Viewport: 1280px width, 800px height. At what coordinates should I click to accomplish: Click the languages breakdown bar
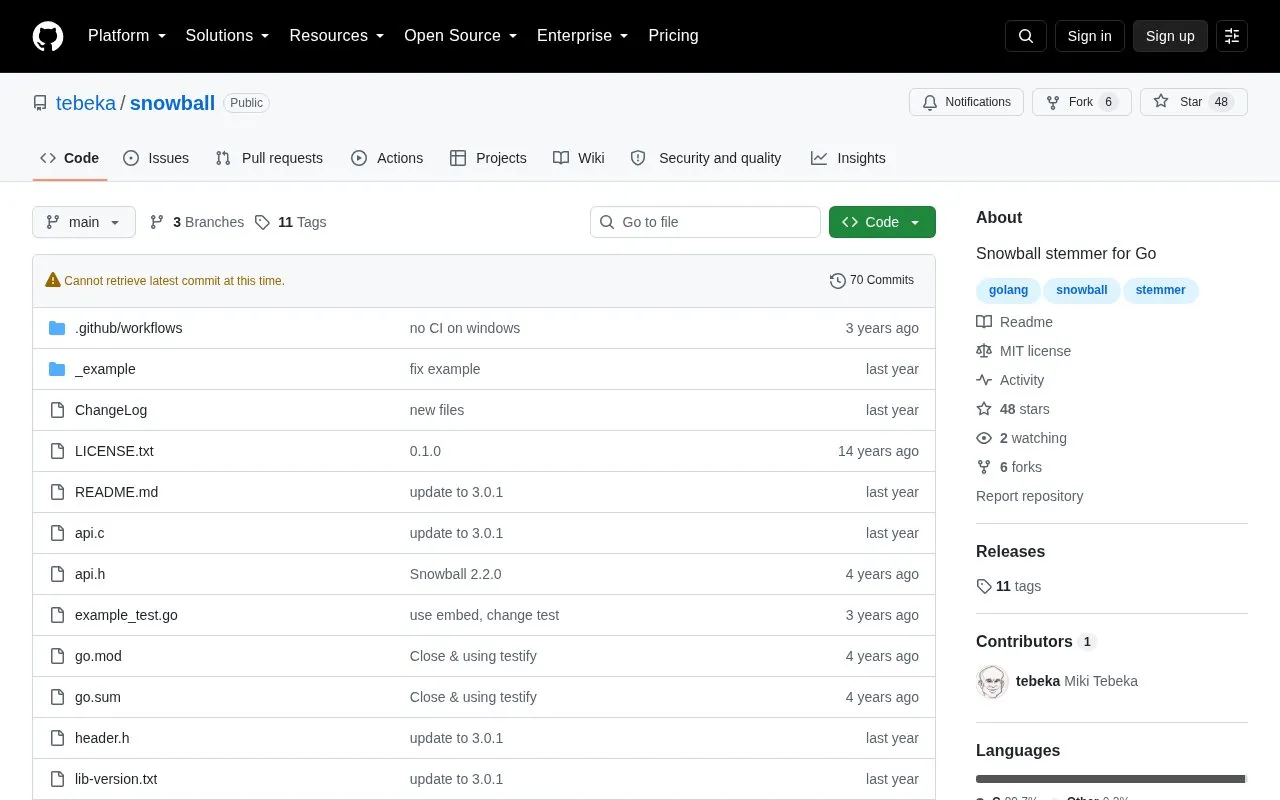[1111, 778]
